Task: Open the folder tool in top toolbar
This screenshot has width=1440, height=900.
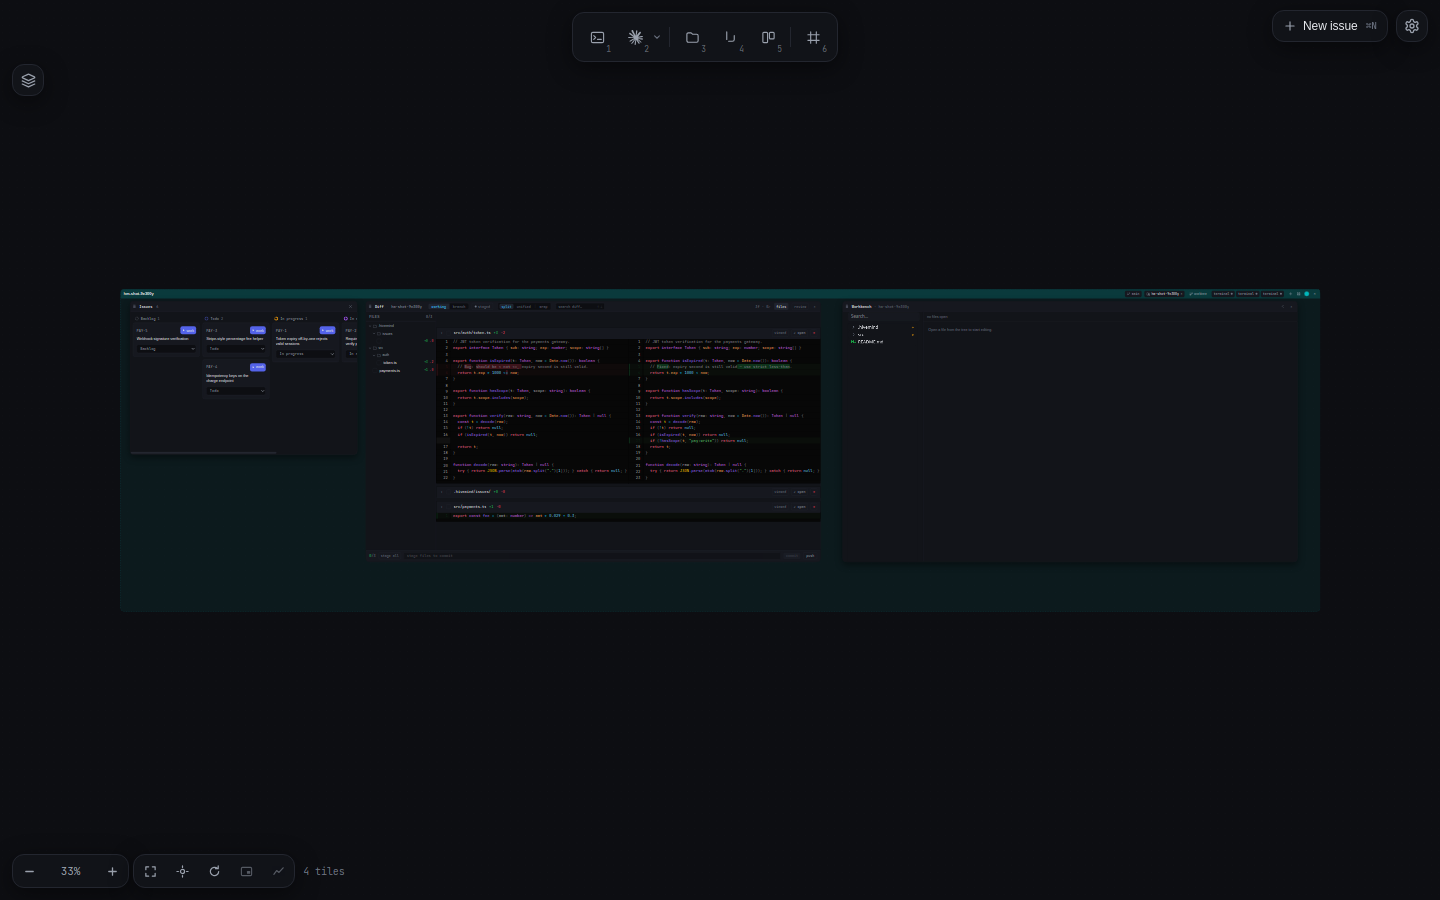Action: [692, 37]
